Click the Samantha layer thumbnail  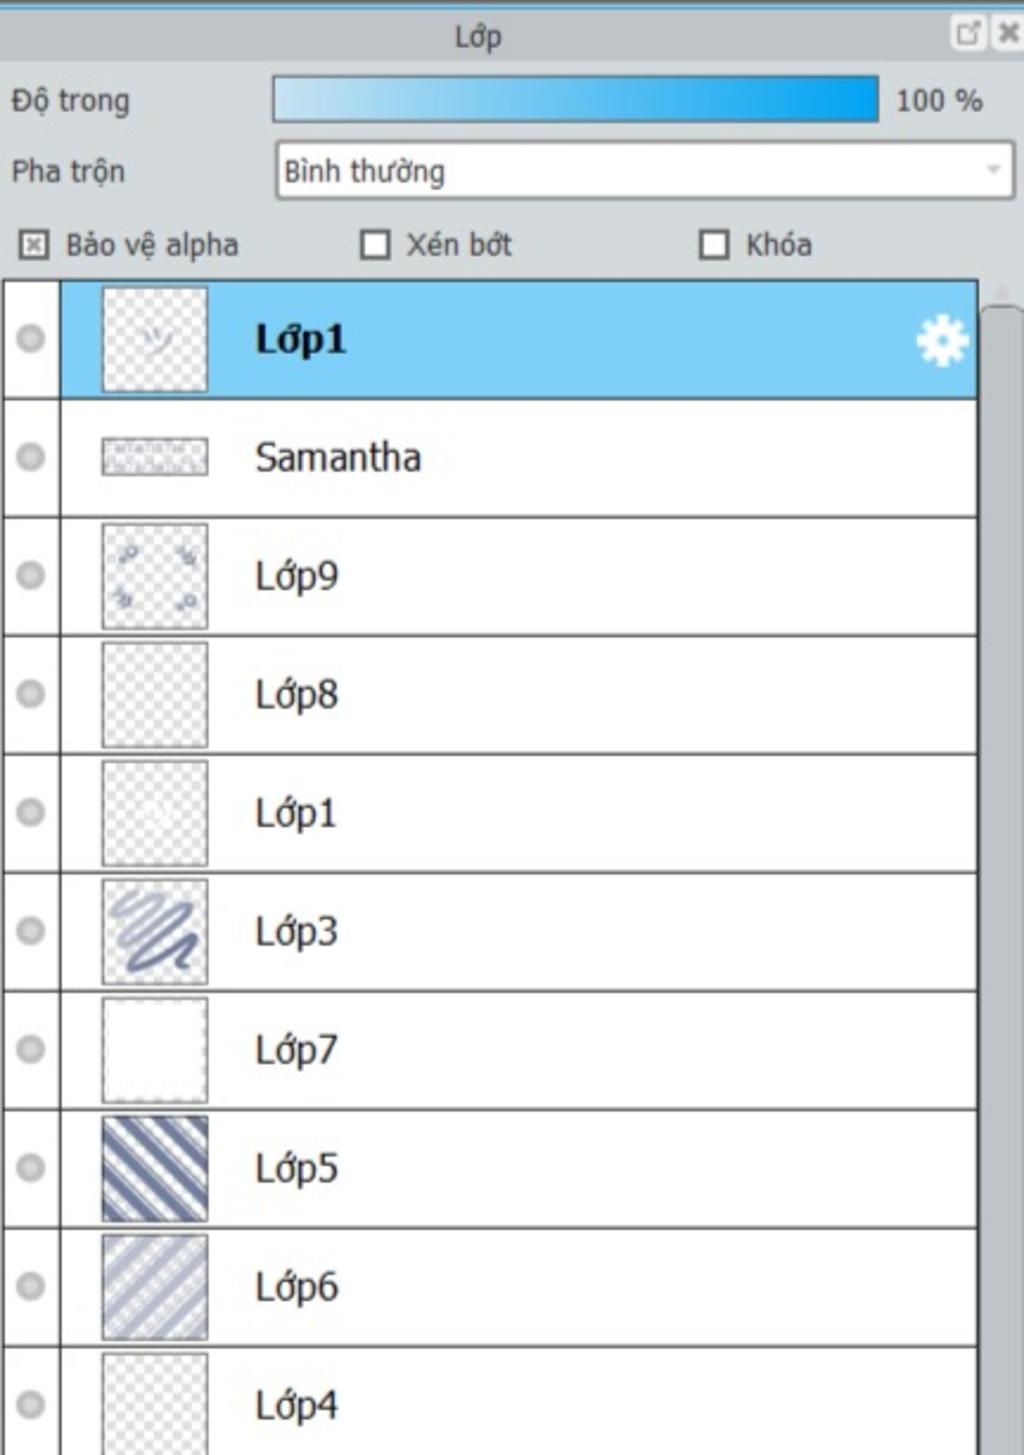(155, 457)
